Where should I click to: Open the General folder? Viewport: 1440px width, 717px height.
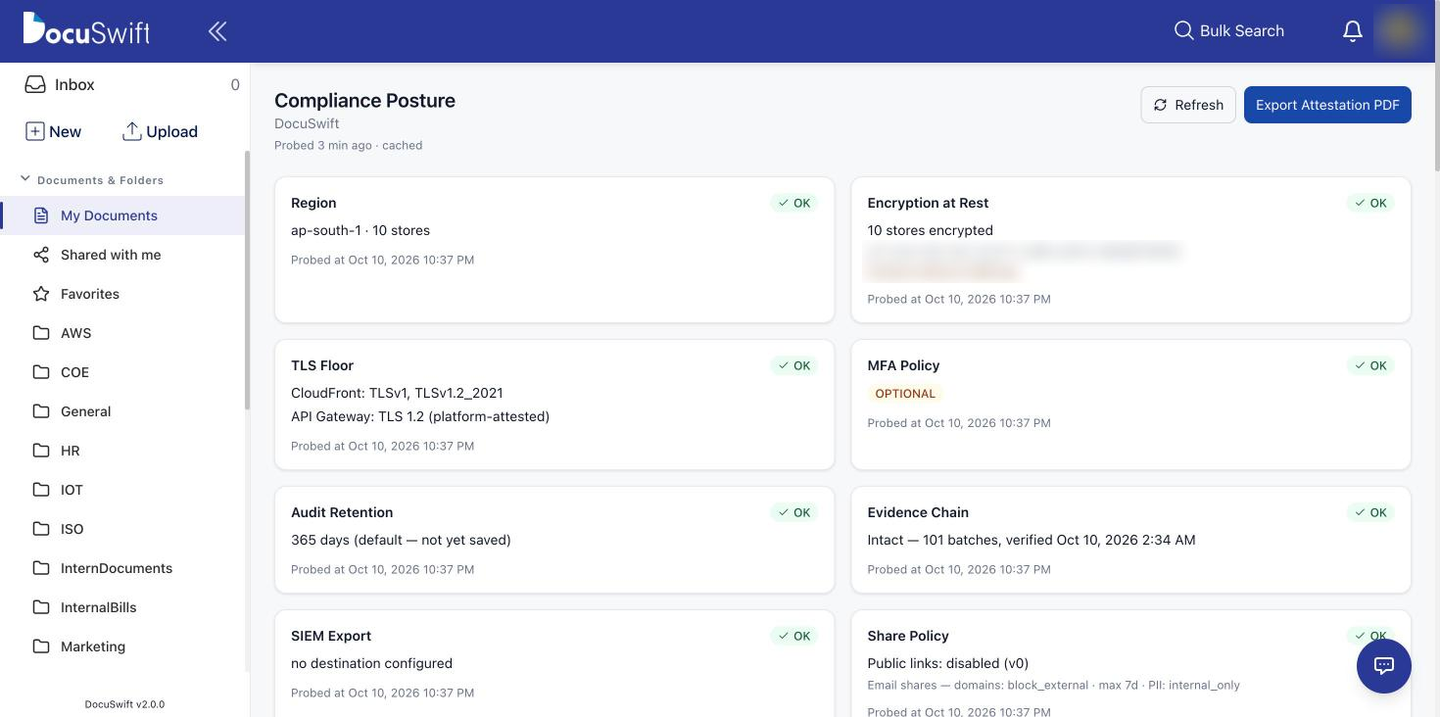pyautogui.click(x=123, y=411)
